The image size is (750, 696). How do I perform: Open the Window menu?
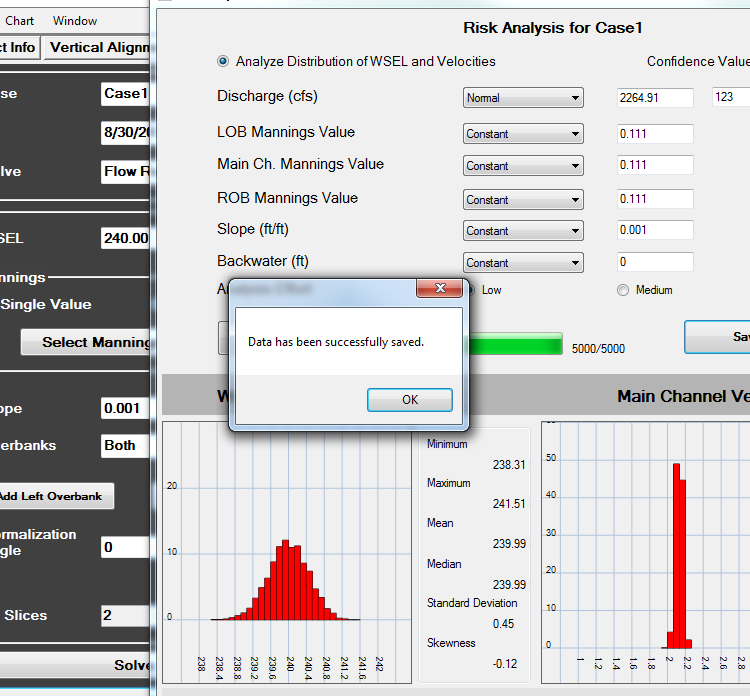click(x=75, y=21)
